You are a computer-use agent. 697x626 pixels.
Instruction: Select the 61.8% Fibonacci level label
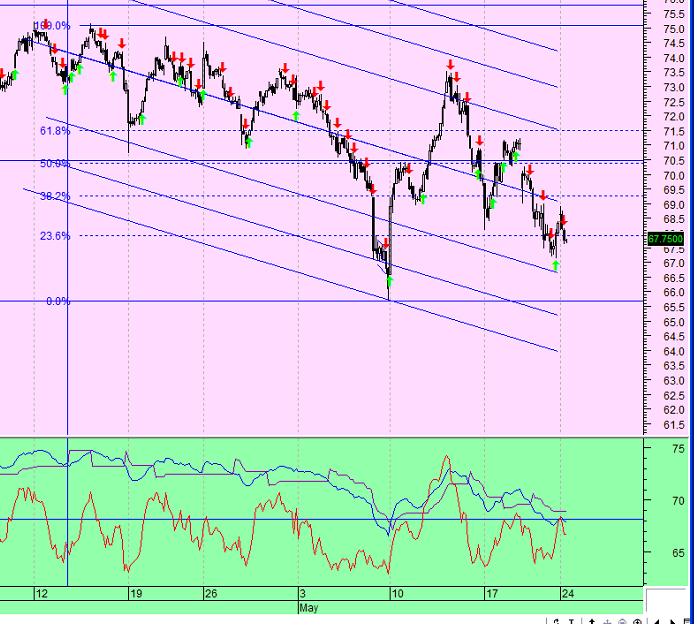click(x=55, y=131)
